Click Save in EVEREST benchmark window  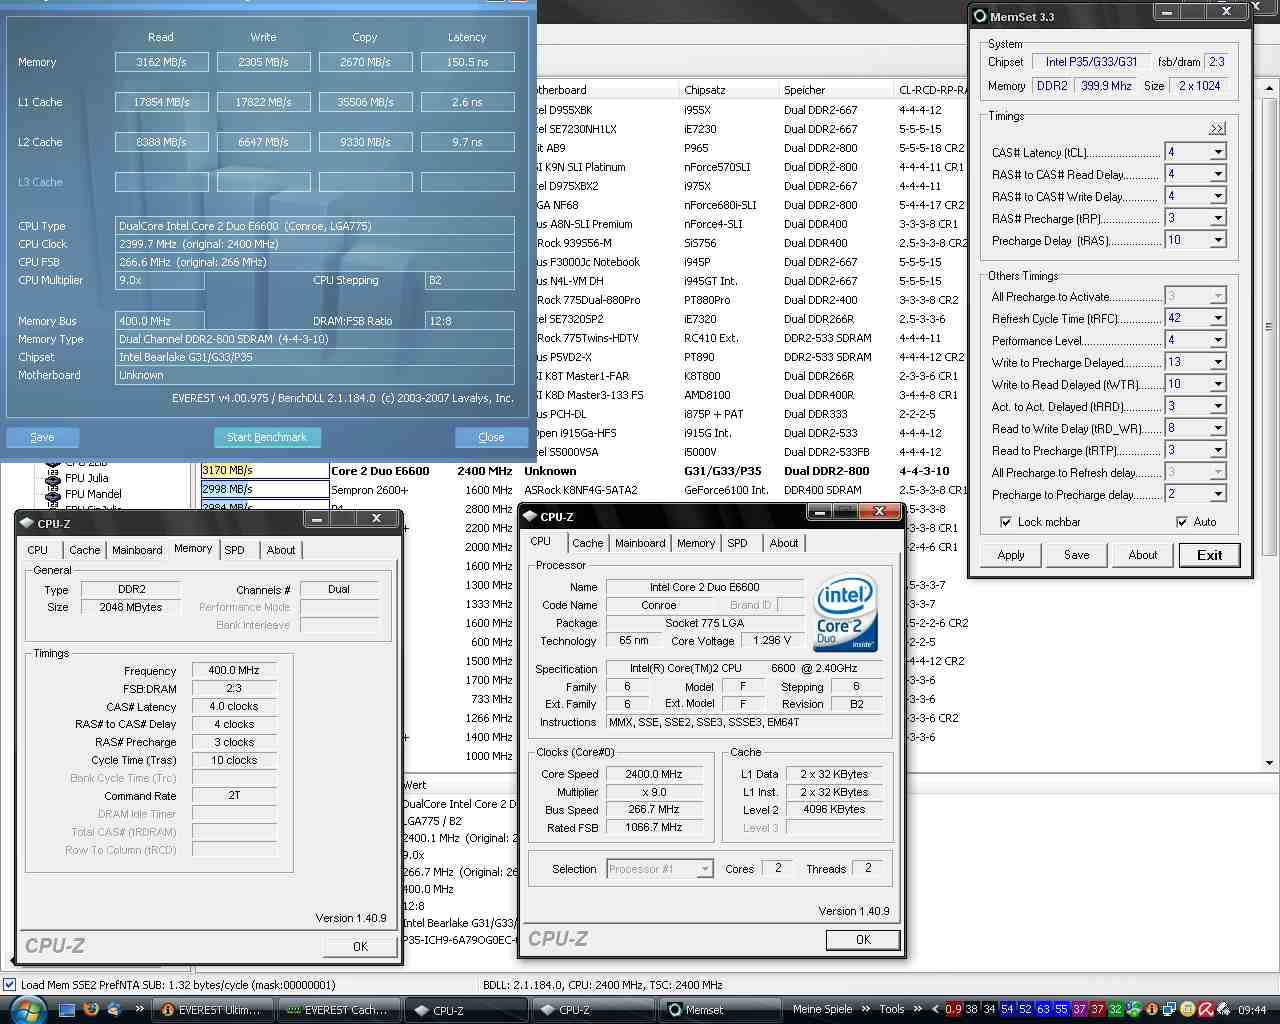pos(42,437)
